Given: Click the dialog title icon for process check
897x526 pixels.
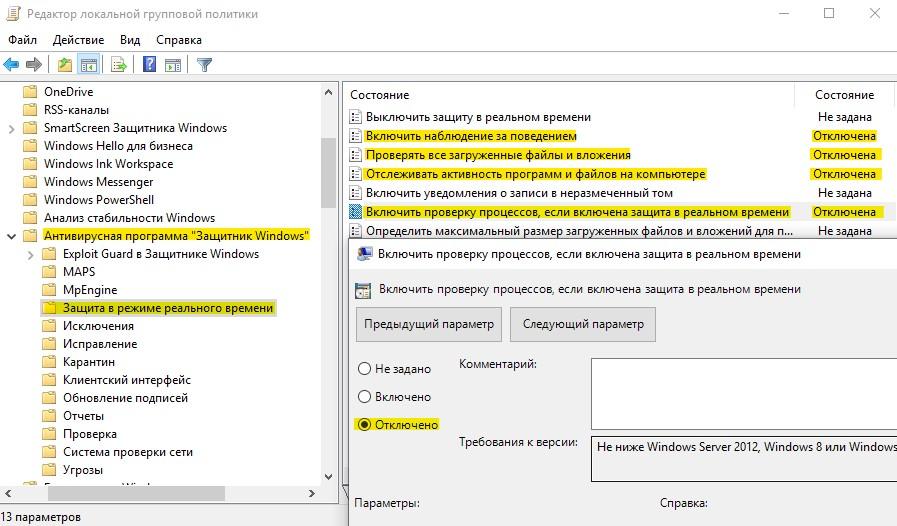Looking at the screenshot, I should (364, 254).
